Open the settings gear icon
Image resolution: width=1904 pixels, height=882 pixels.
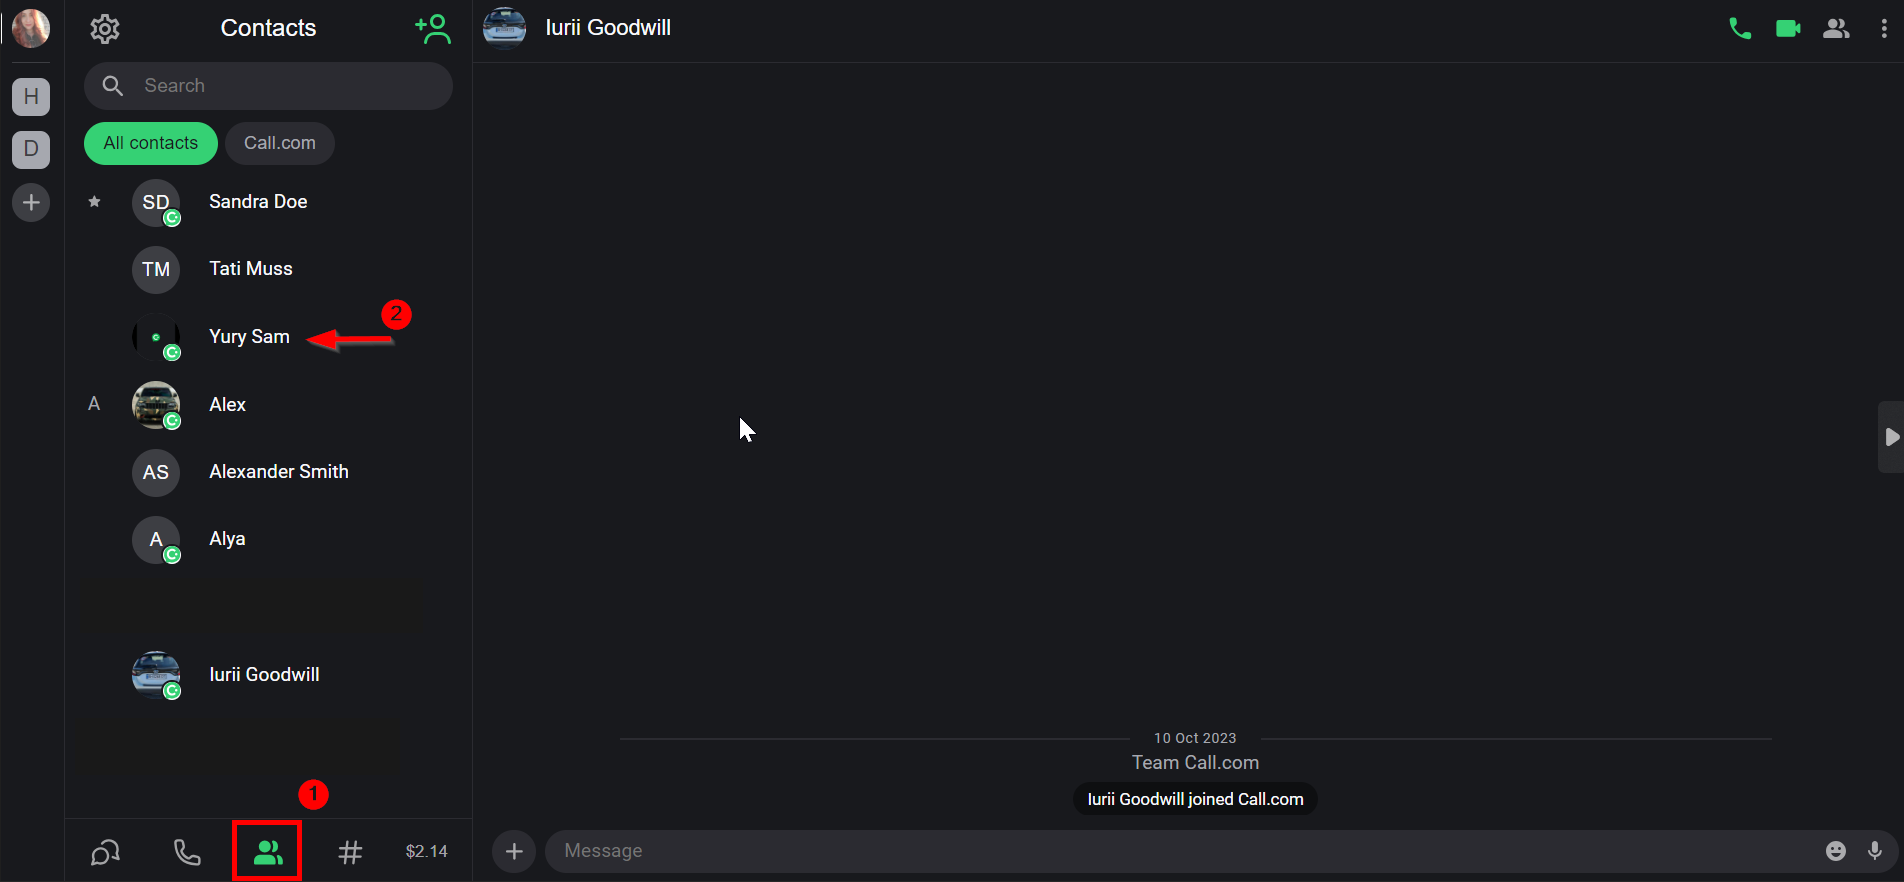pyautogui.click(x=105, y=29)
